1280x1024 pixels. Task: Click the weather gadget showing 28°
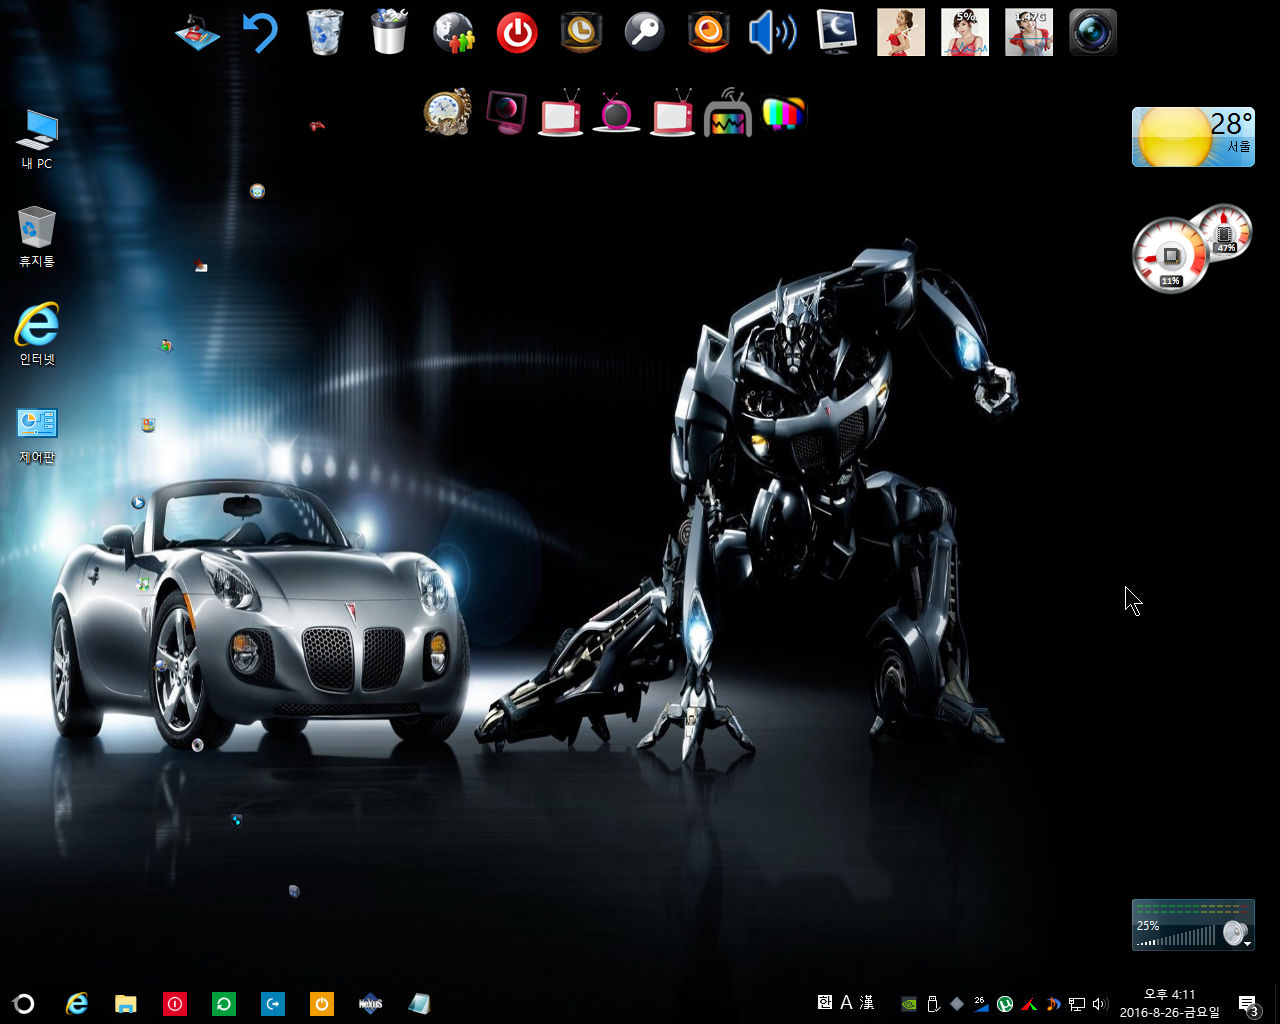pyautogui.click(x=1193, y=137)
